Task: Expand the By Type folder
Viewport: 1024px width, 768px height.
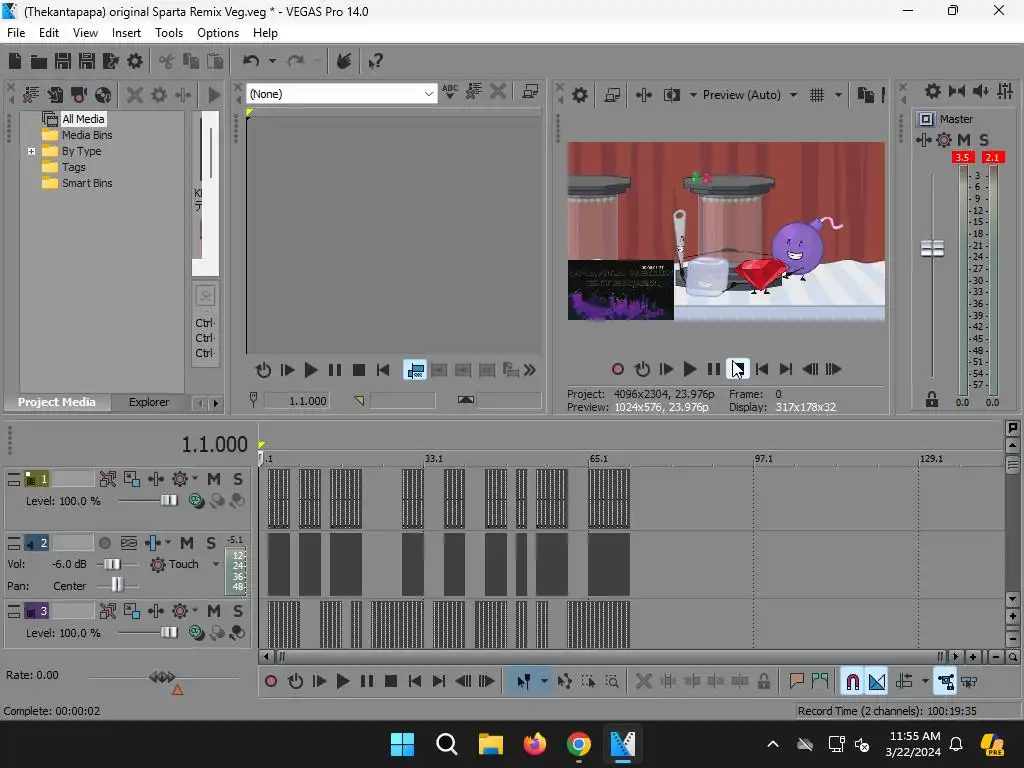Action: click(31, 152)
